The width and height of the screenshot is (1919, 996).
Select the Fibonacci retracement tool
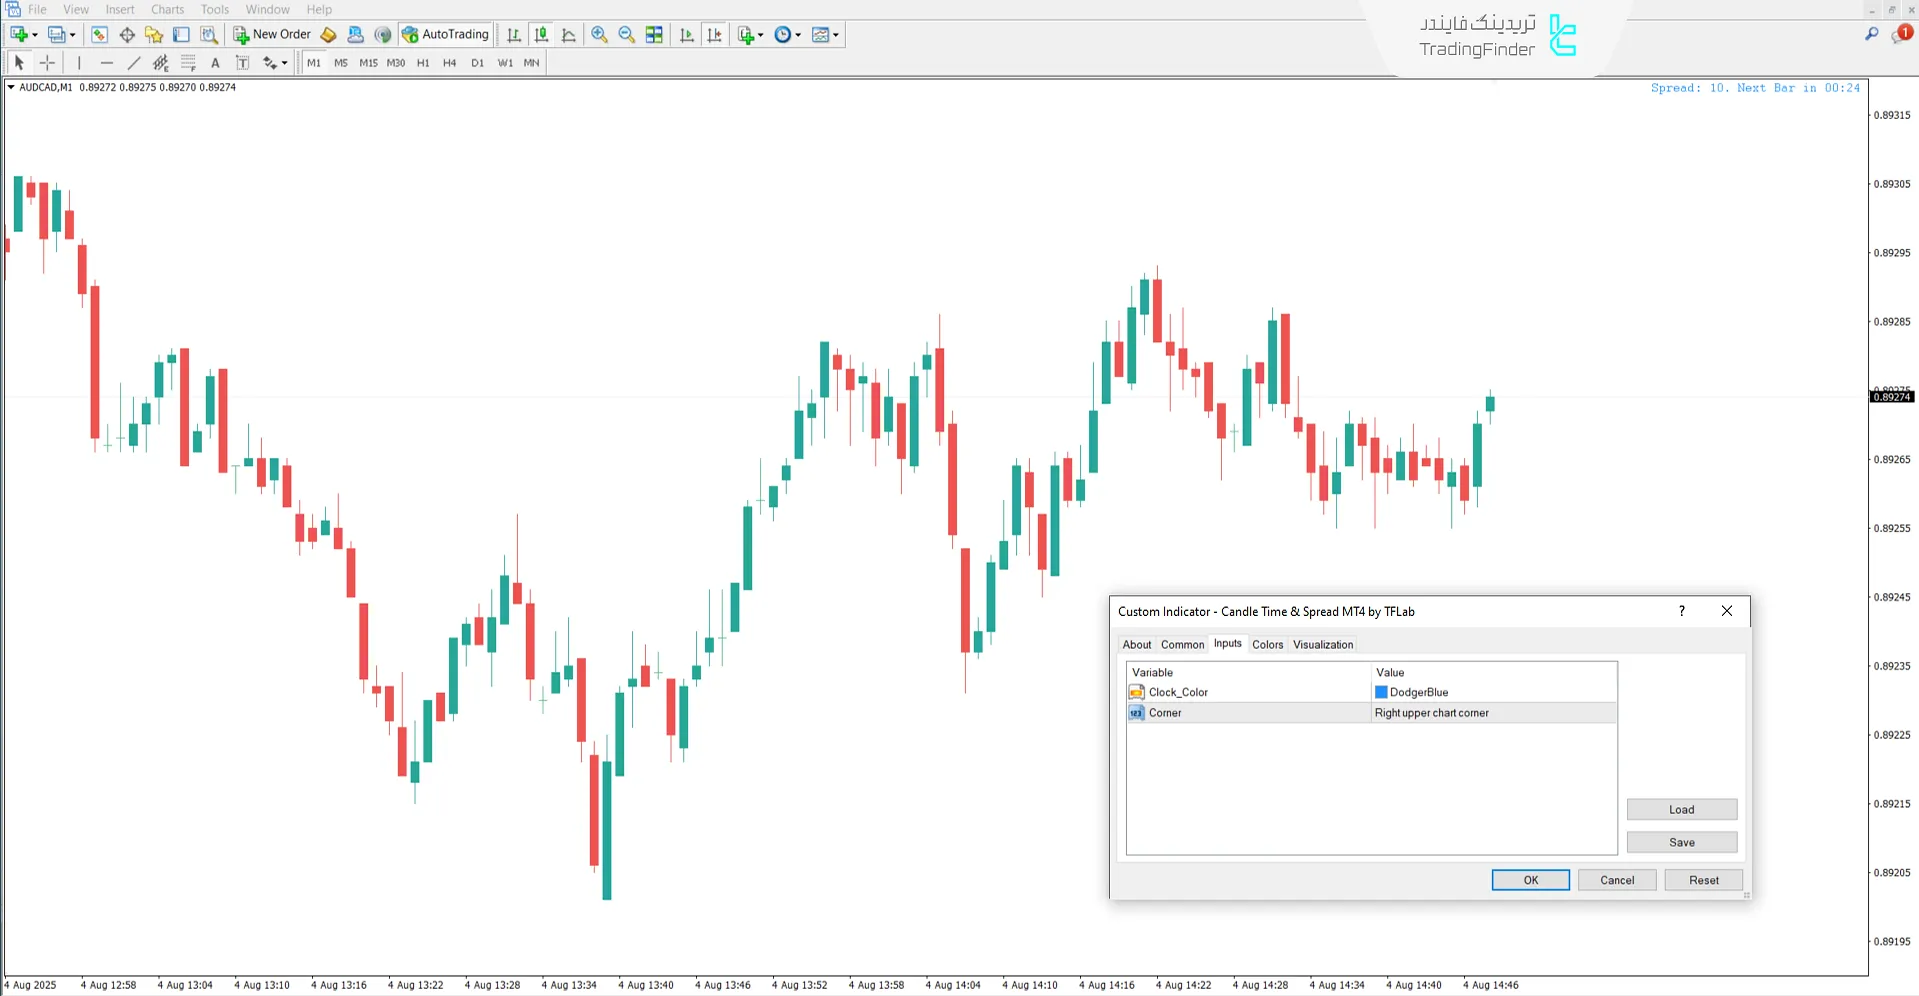coord(188,63)
